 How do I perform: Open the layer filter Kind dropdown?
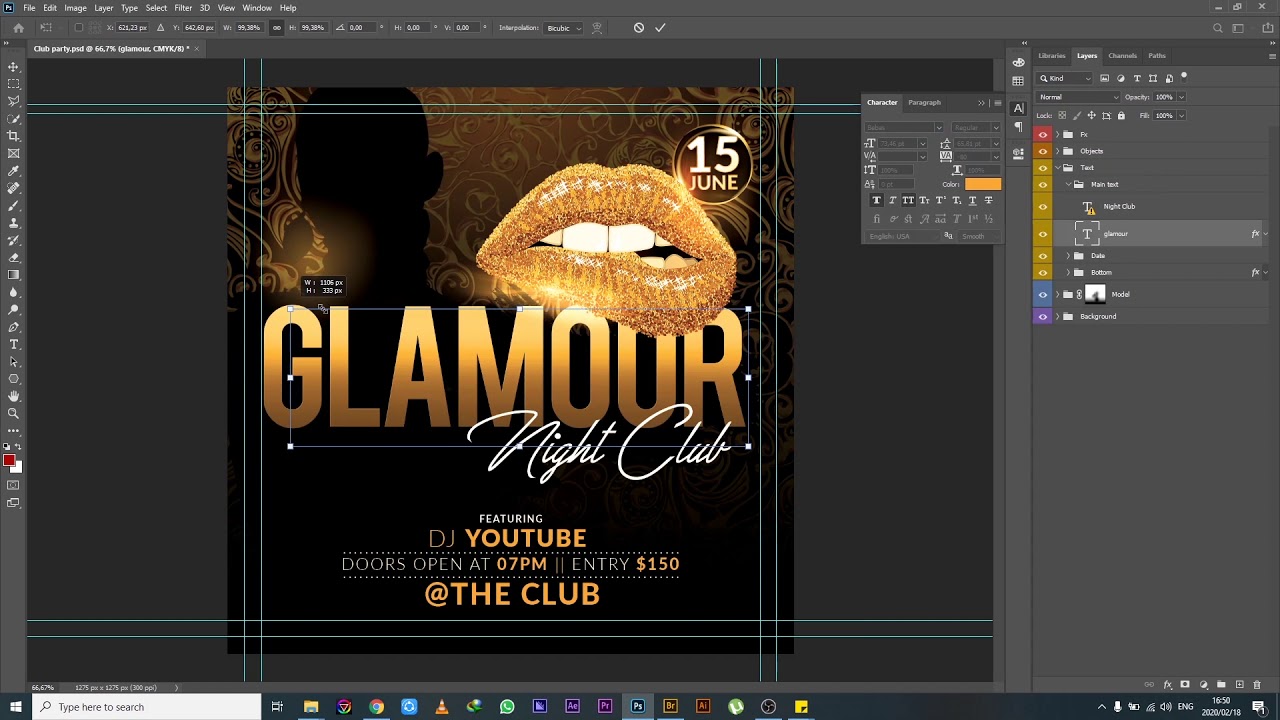1065,78
